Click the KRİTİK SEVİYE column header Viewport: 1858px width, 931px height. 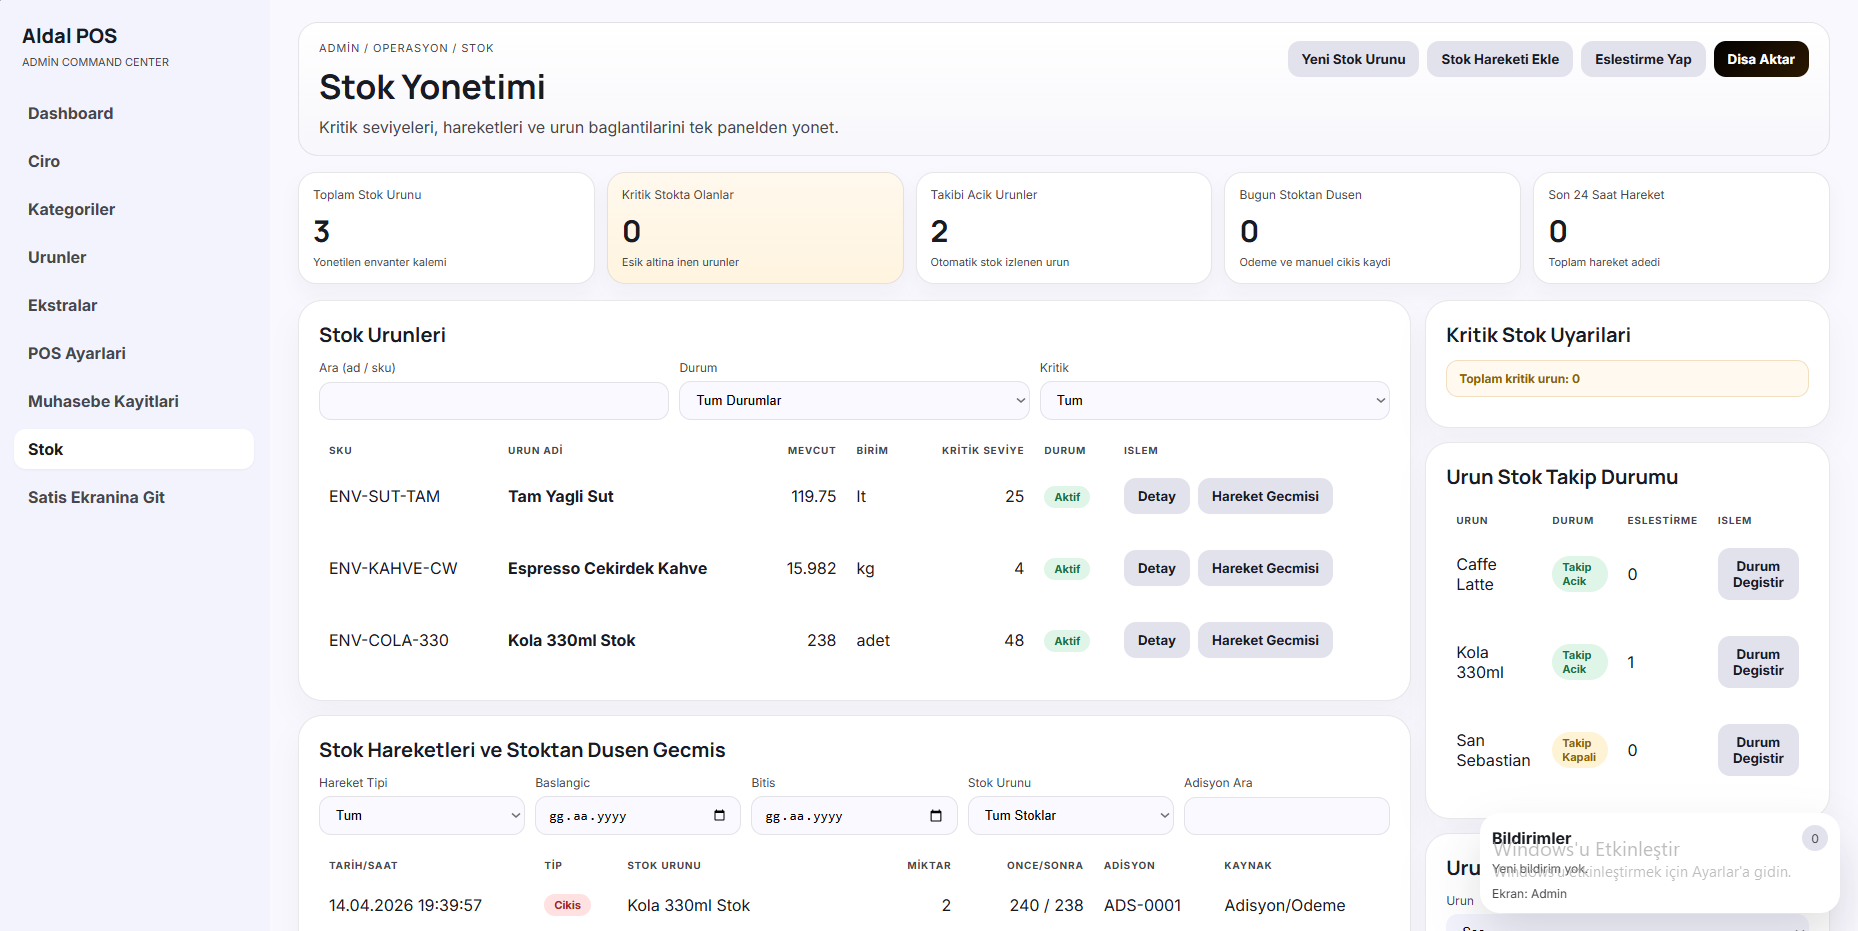[x=982, y=451]
